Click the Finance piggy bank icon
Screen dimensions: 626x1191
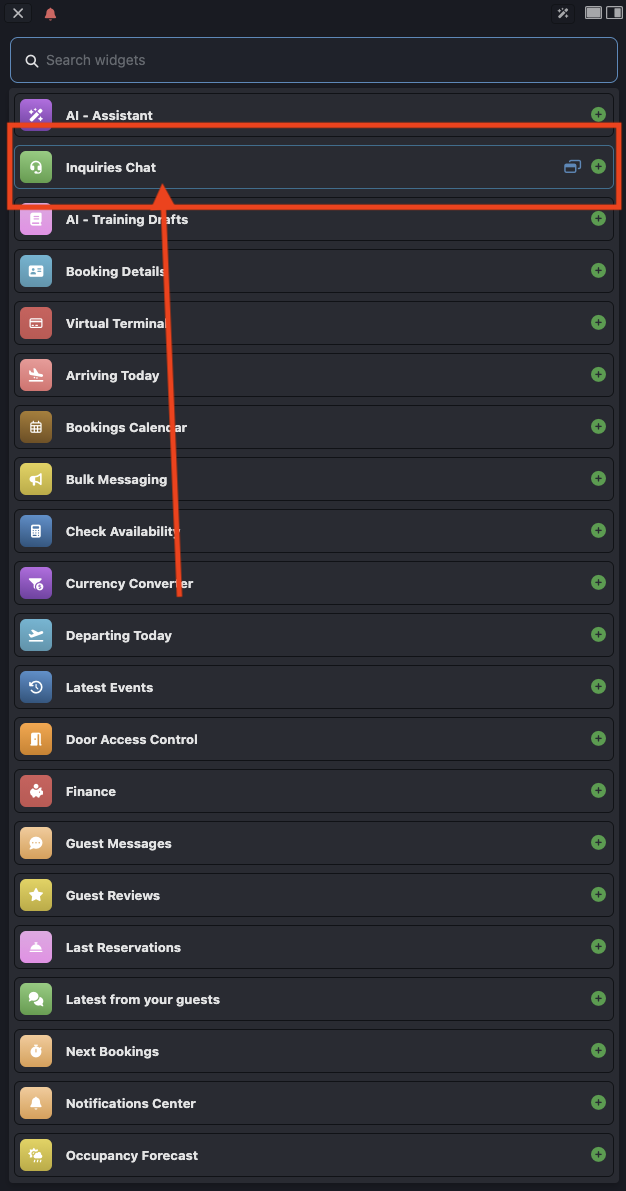point(36,791)
